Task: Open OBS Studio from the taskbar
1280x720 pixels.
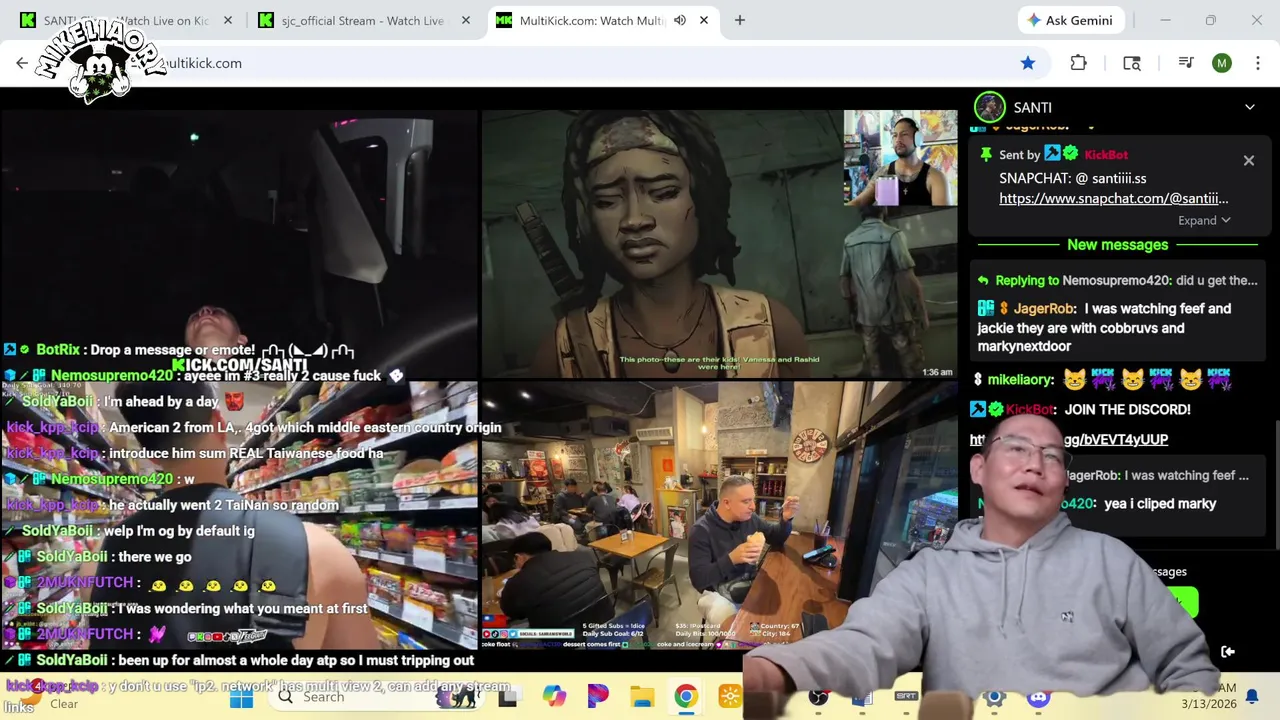Action: (x=819, y=697)
